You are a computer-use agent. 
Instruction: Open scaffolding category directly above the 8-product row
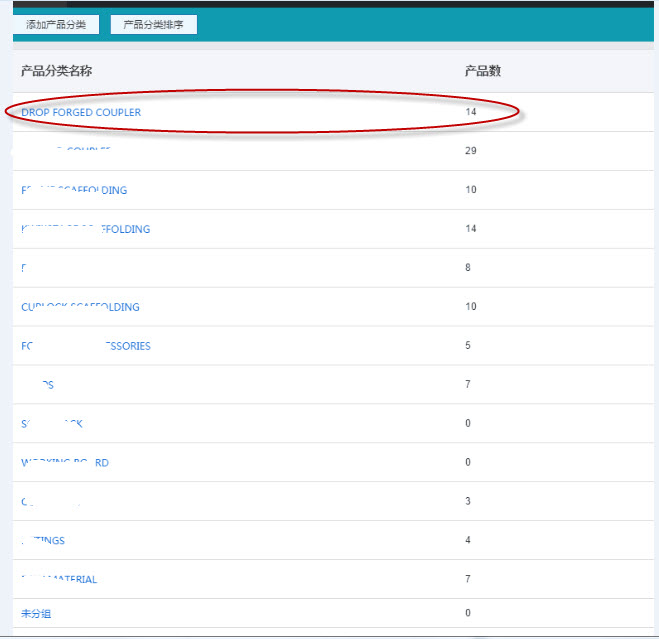86,229
